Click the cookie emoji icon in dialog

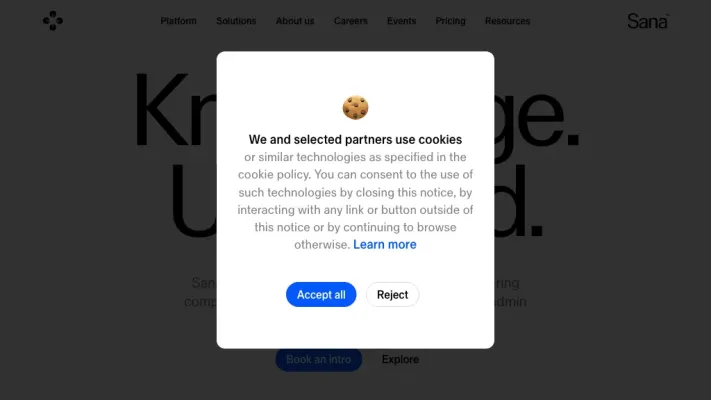coord(355,107)
